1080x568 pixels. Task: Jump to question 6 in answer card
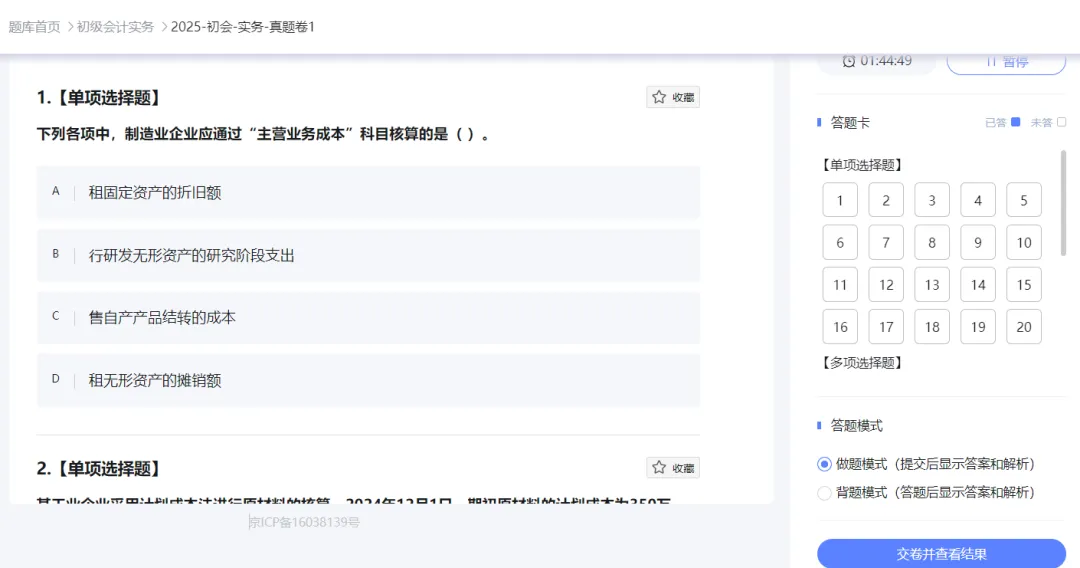840,242
